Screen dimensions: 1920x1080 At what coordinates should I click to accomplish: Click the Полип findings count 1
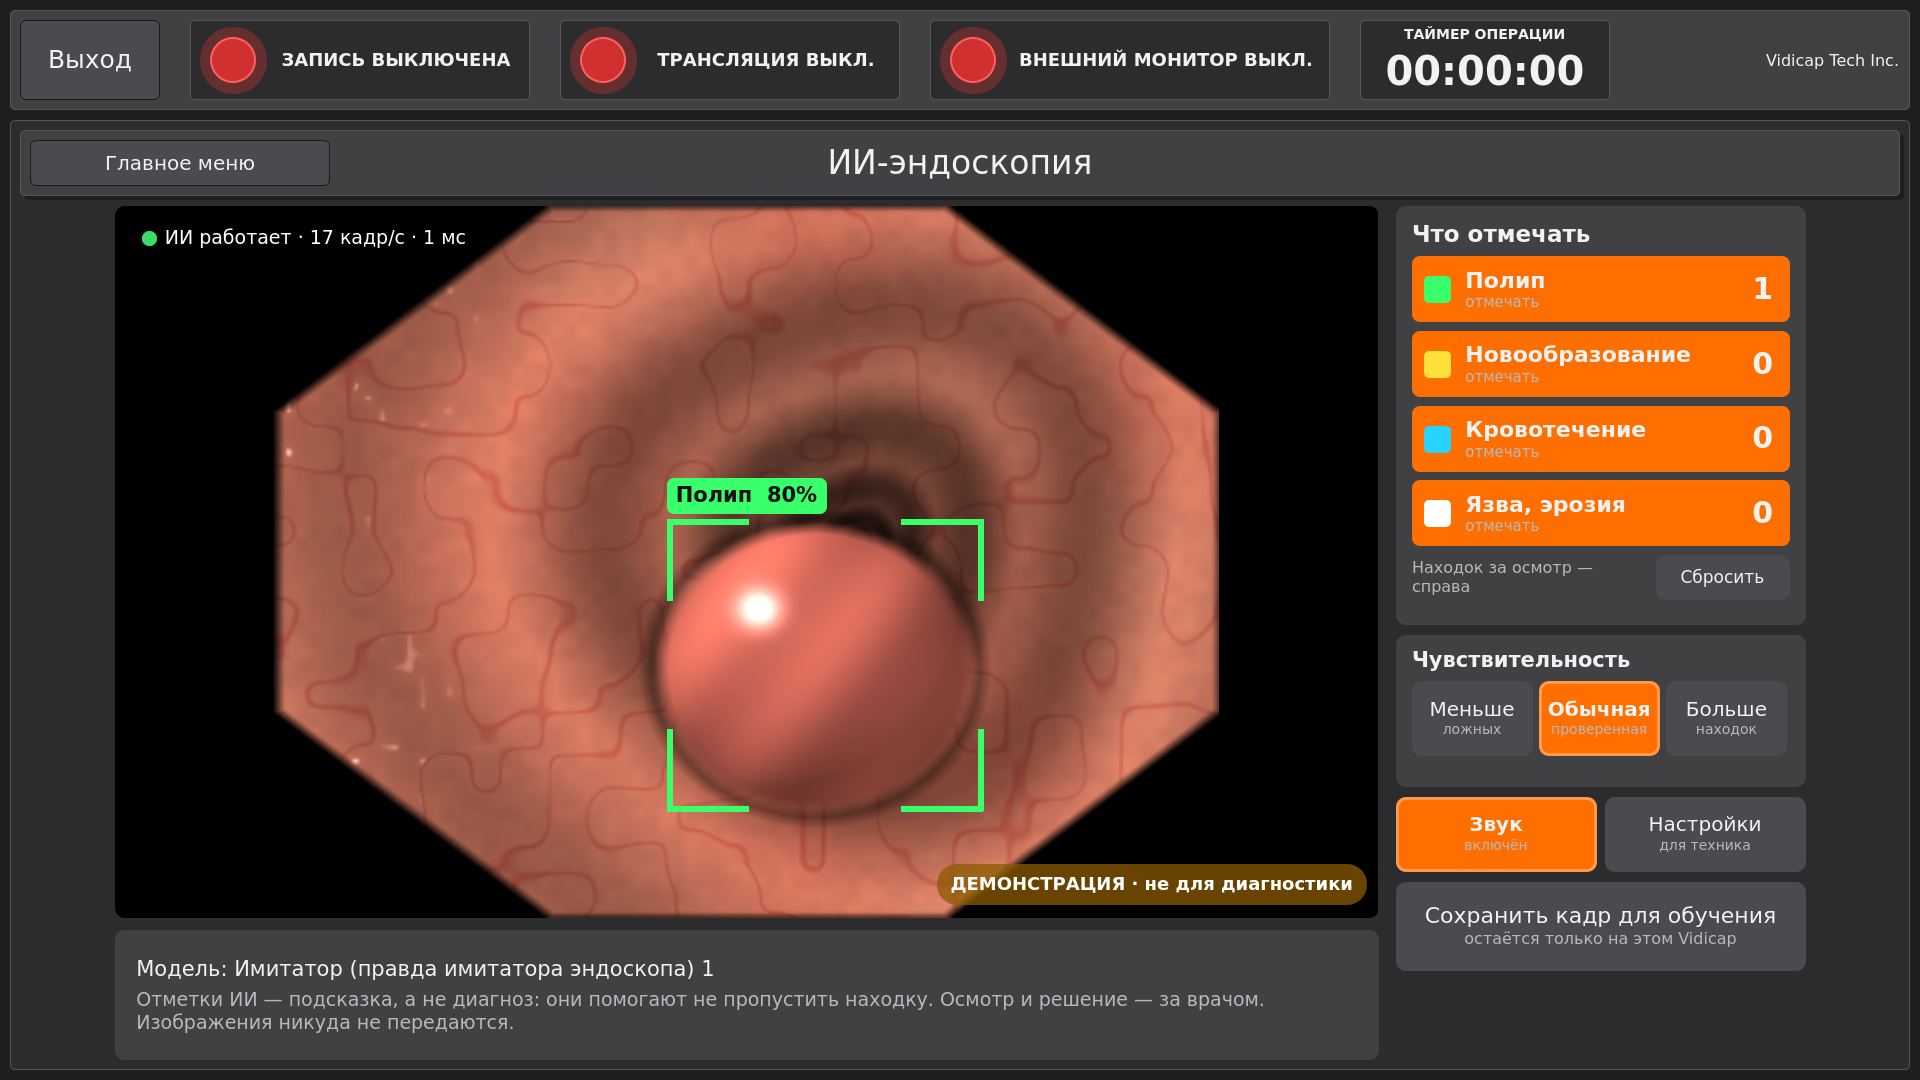click(1762, 289)
